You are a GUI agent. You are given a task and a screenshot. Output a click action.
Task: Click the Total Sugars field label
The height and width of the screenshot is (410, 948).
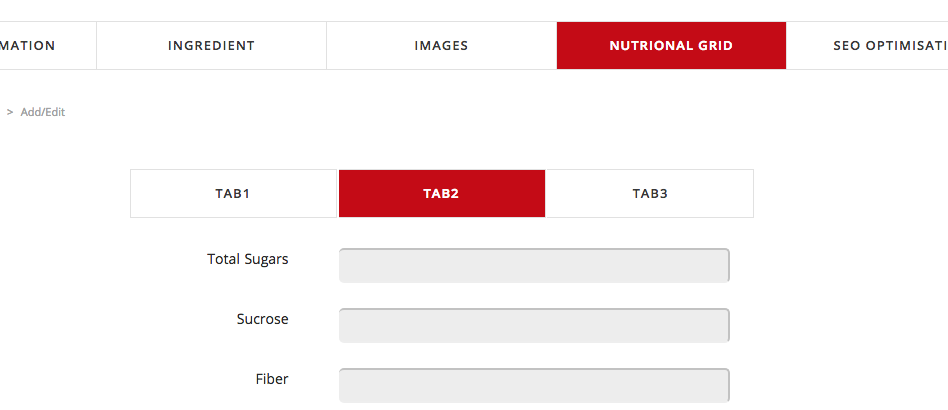click(247, 259)
